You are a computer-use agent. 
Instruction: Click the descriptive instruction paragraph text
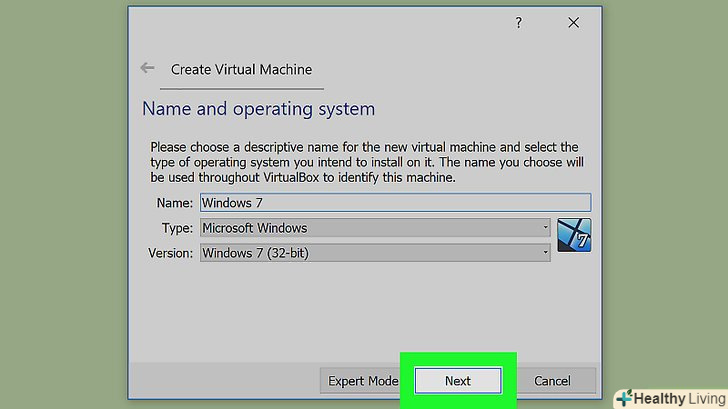click(366, 162)
